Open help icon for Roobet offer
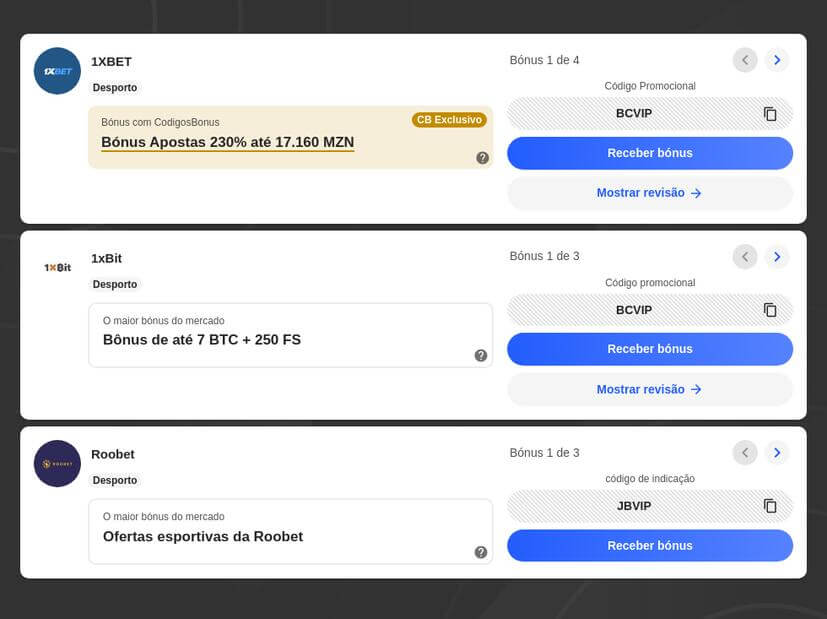The image size is (827, 619). (481, 552)
